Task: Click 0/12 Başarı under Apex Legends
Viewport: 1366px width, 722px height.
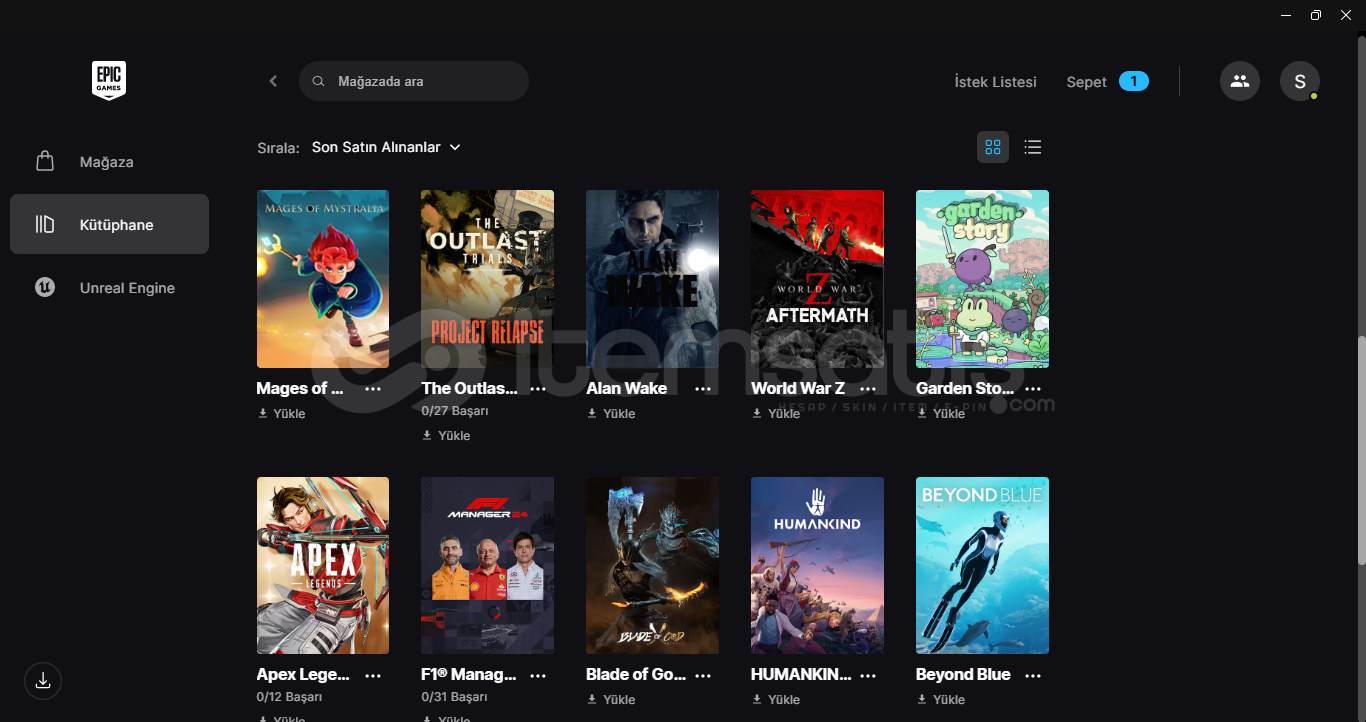Action: coord(289,697)
